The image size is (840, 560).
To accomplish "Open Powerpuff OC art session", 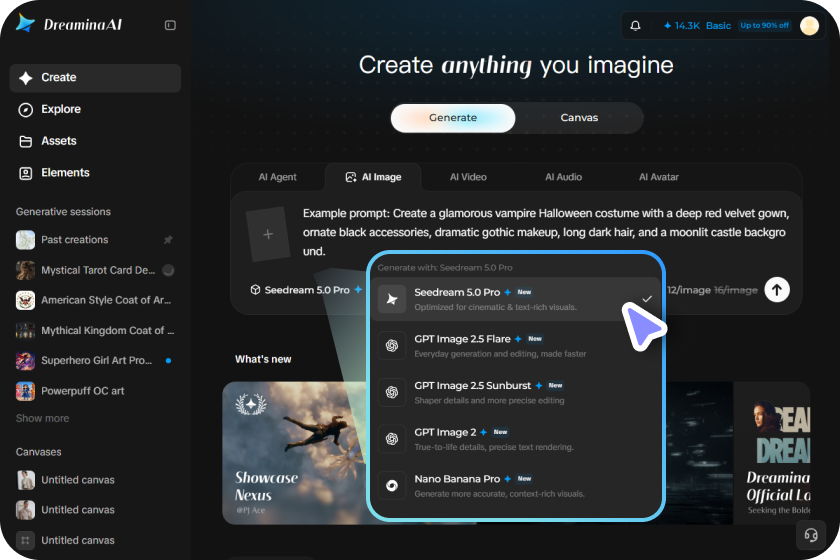I will pos(95,391).
